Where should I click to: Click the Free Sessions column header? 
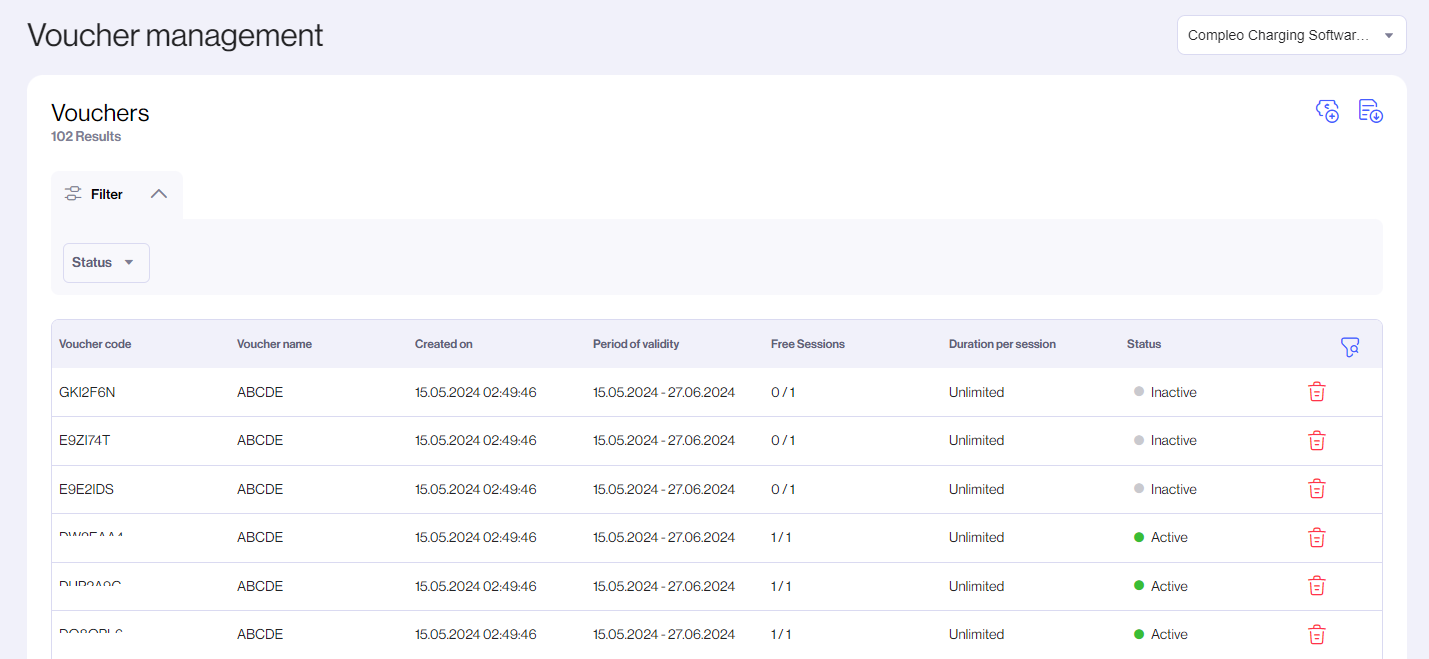807,343
